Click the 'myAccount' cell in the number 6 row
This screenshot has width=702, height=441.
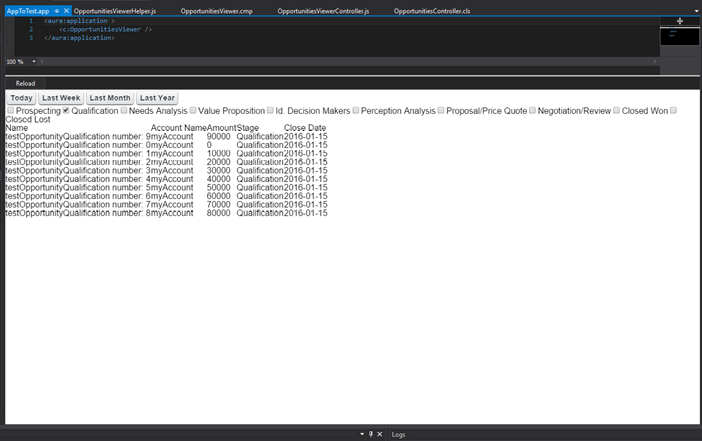pos(172,196)
